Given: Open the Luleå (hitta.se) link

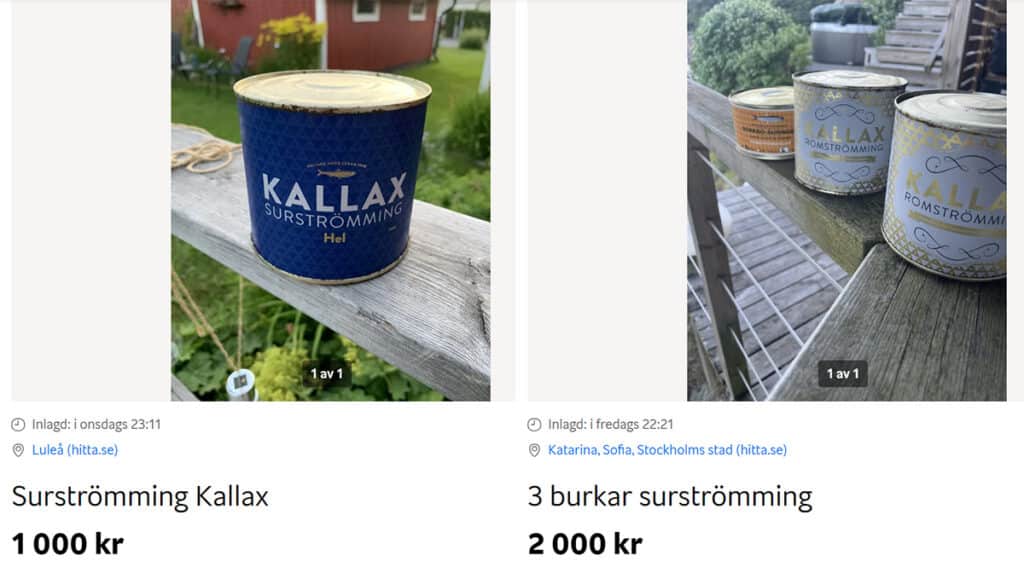Looking at the screenshot, I should pyautogui.click(x=75, y=450).
